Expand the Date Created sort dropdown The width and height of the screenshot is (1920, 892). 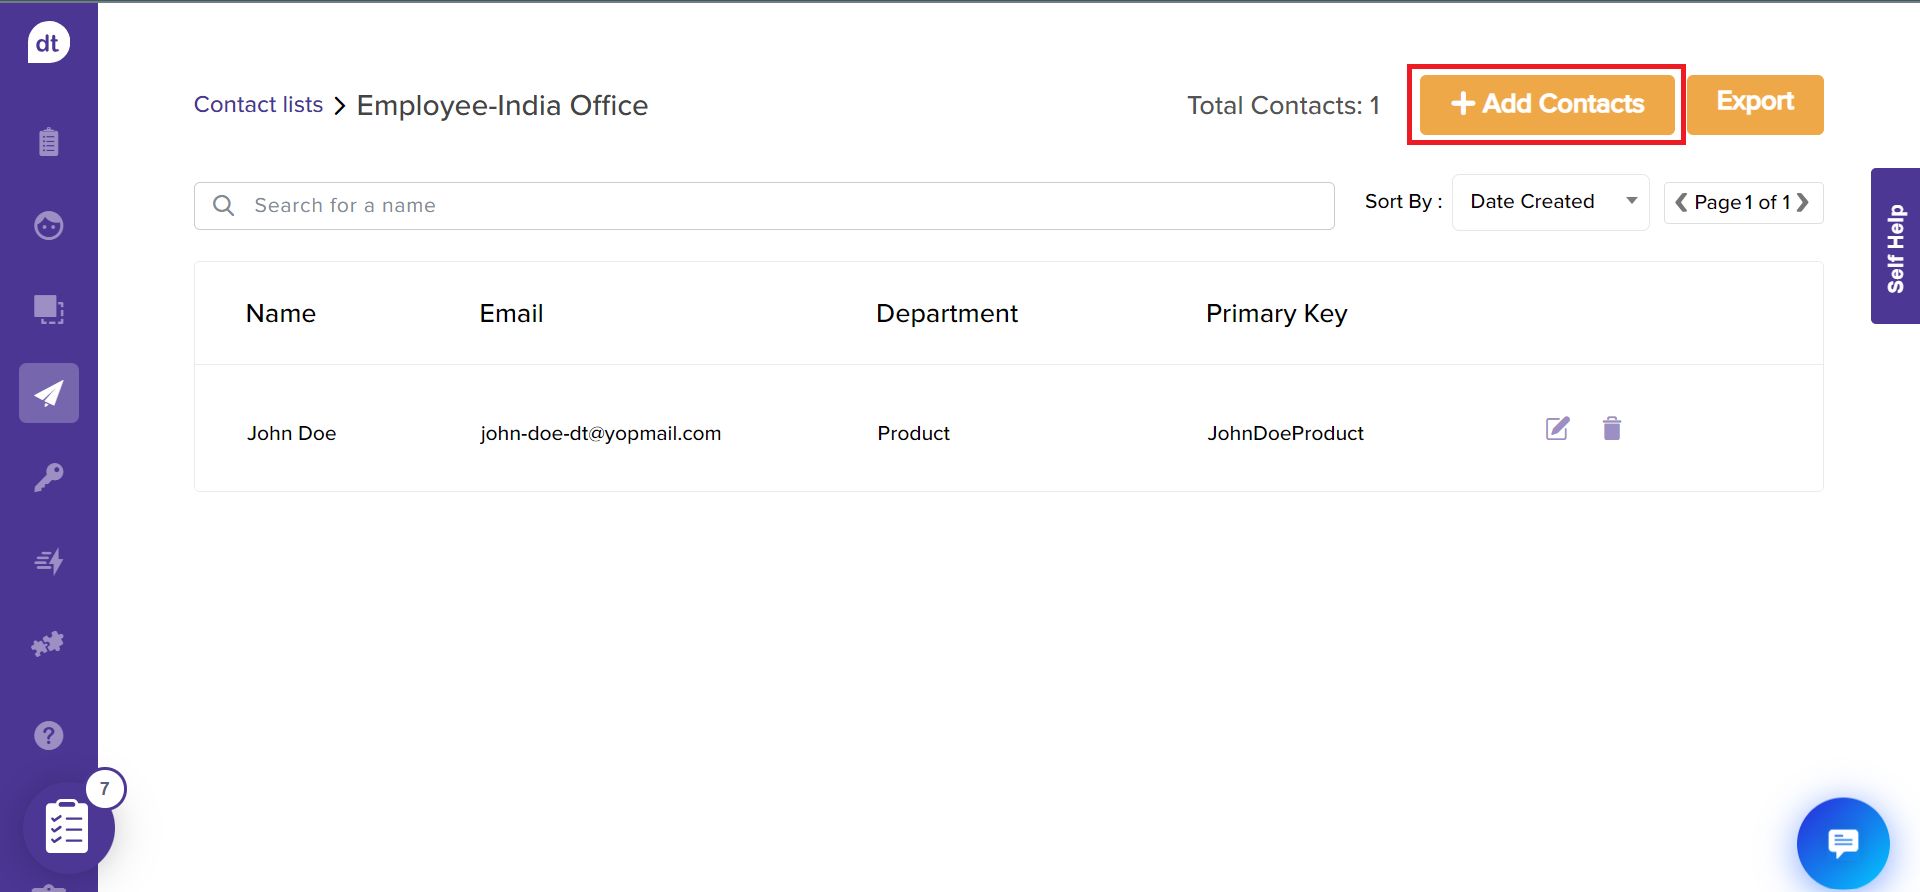tap(1549, 202)
